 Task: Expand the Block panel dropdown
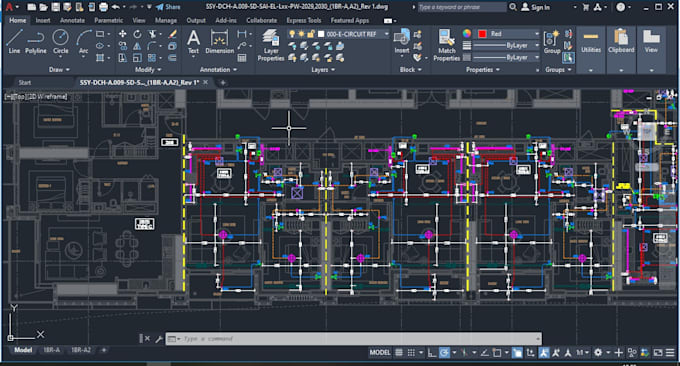click(410, 69)
